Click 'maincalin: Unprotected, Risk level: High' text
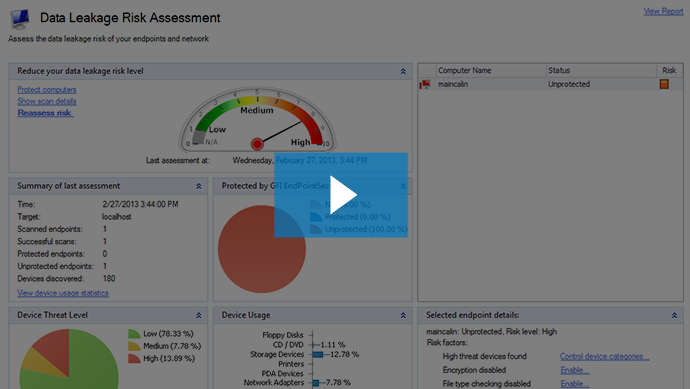This screenshot has width=690, height=389. (x=491, y=332)
